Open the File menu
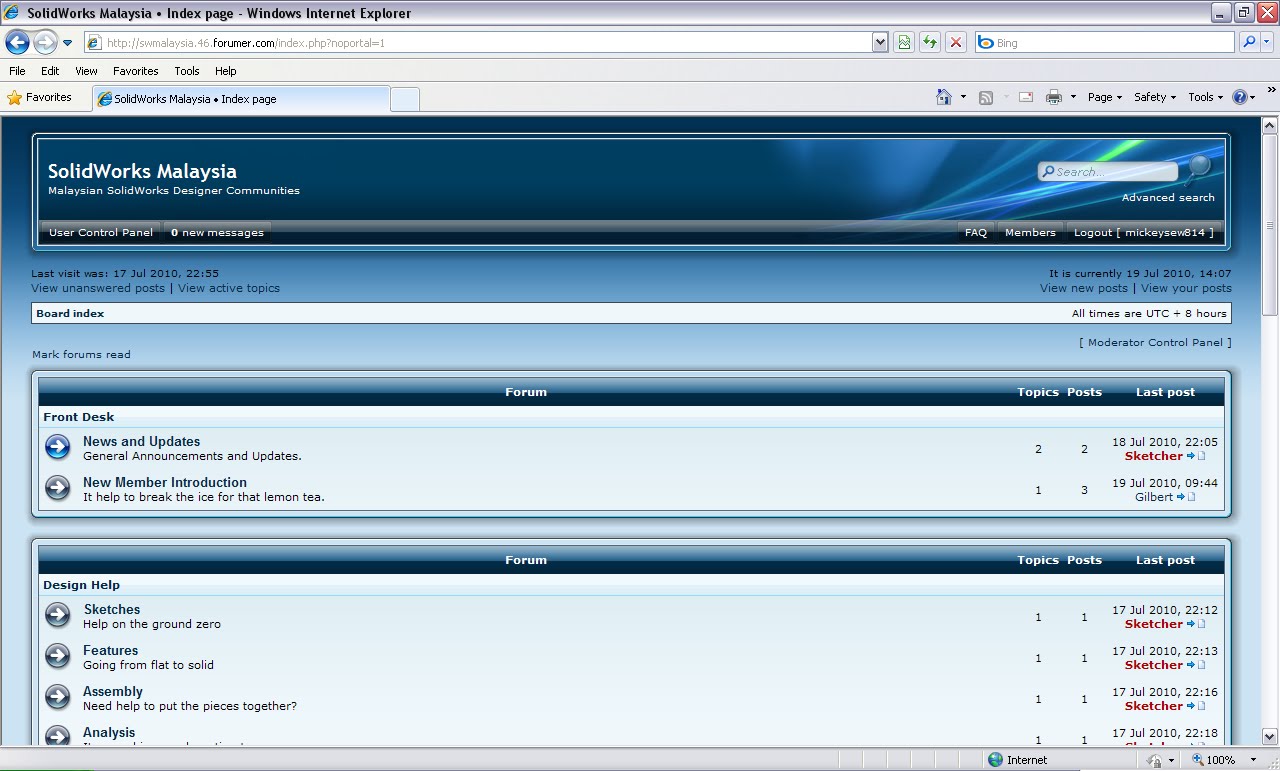Viewport: 1280px width, 771px height. [17, 71]
